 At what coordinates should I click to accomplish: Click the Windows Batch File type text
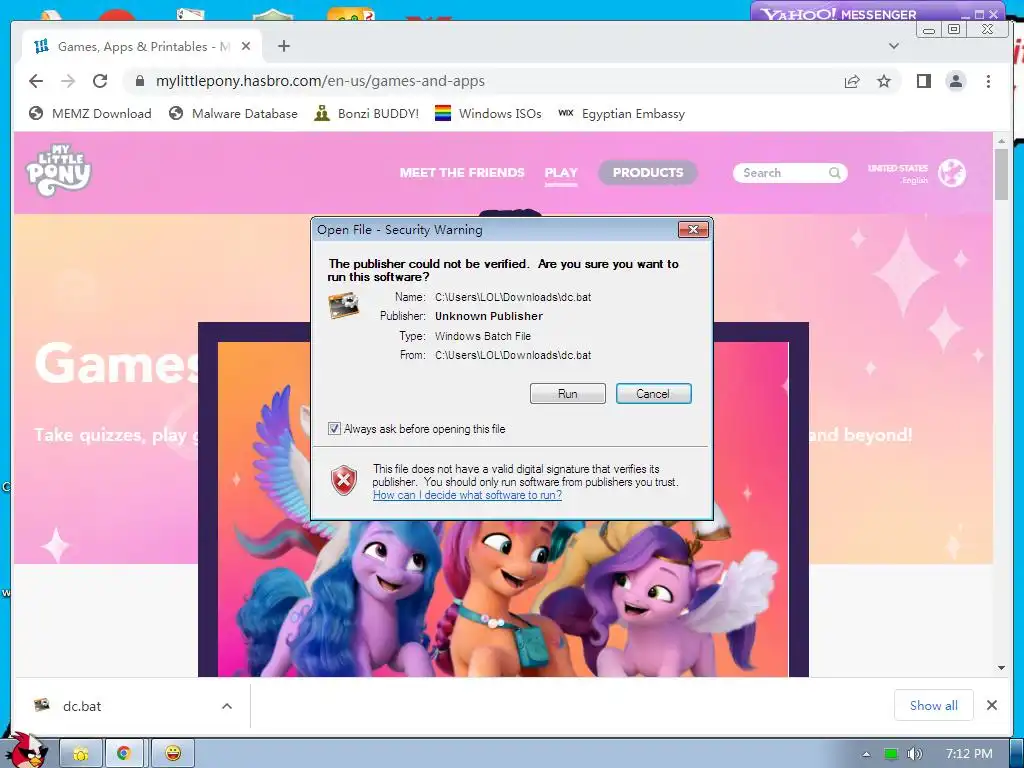[483, 336]
